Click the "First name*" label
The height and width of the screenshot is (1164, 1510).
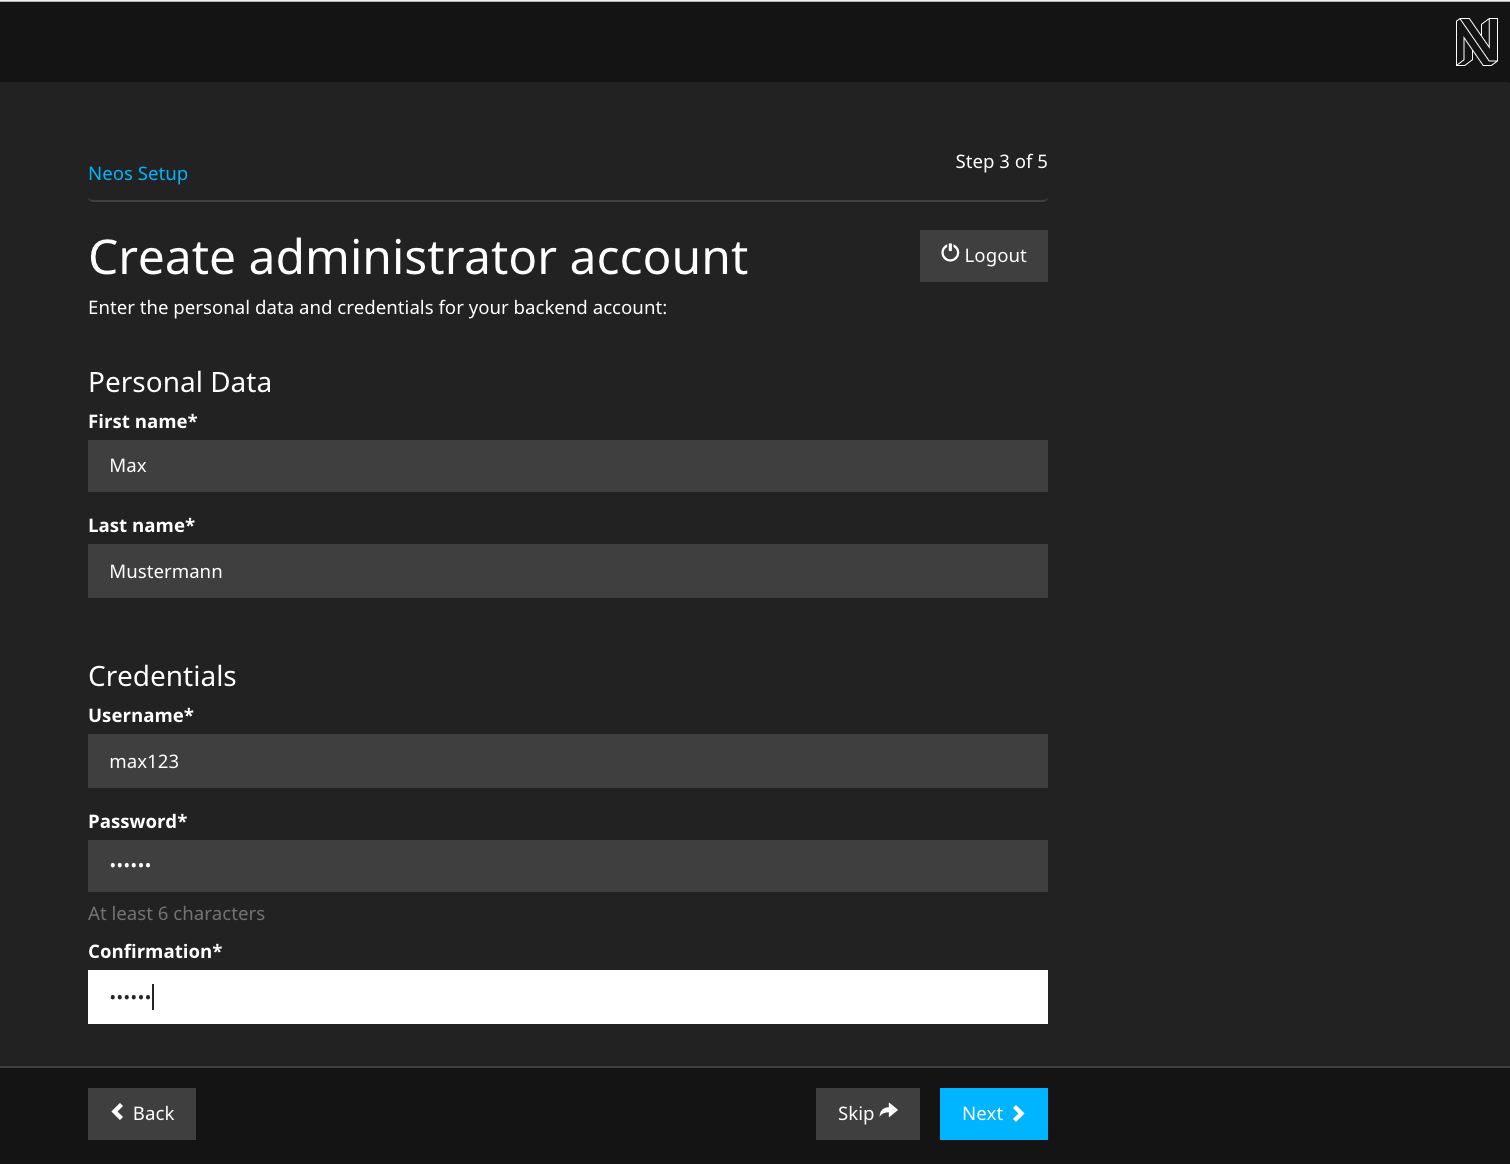point(142,421)
